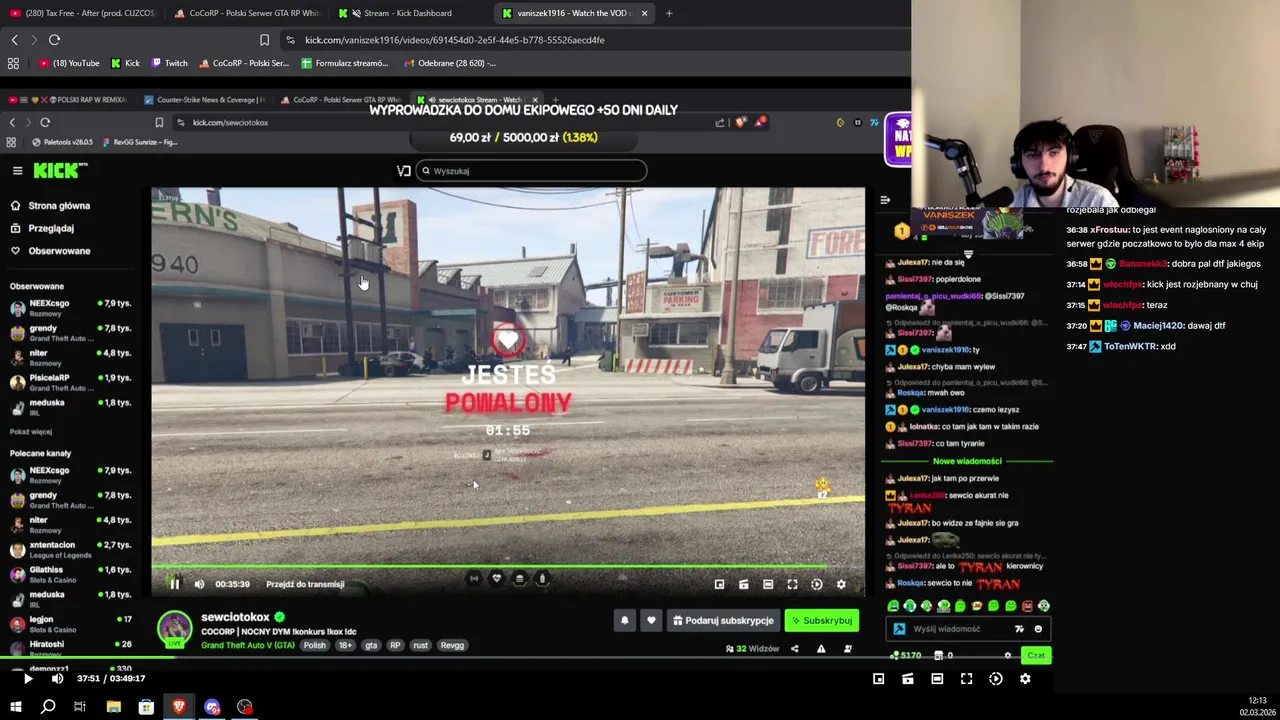Focus the Wyszukaj search box on Kick
The height and width of the screenshot is (720, 1280).
[531, 171]
